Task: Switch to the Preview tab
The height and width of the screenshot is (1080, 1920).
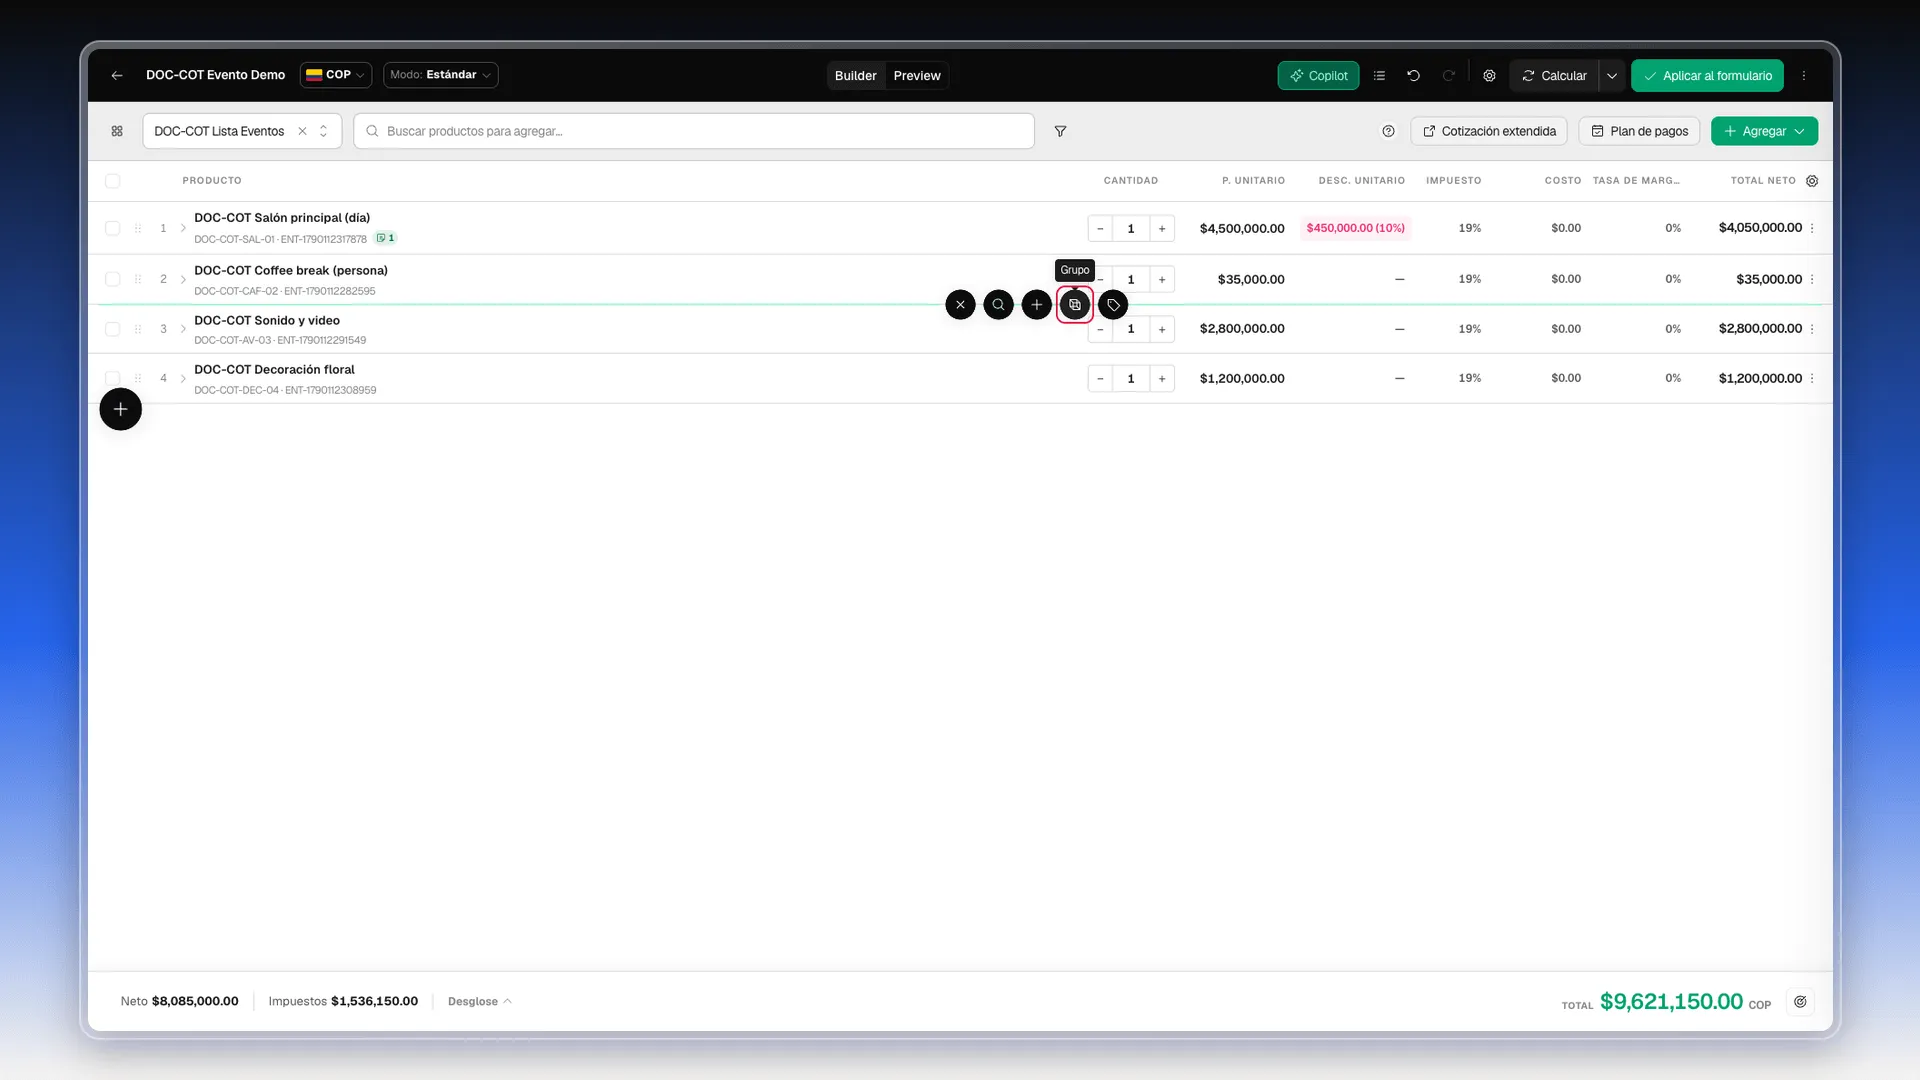Action: [x=917, y=75]
